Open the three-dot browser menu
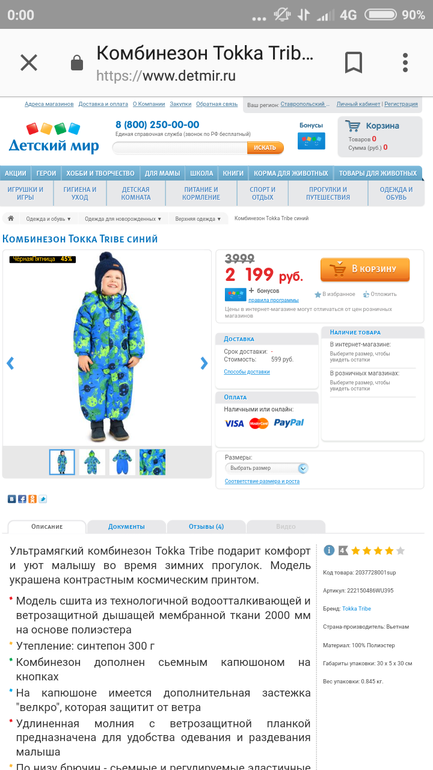The width and height of the screenshot is (433, 770). 405,63
